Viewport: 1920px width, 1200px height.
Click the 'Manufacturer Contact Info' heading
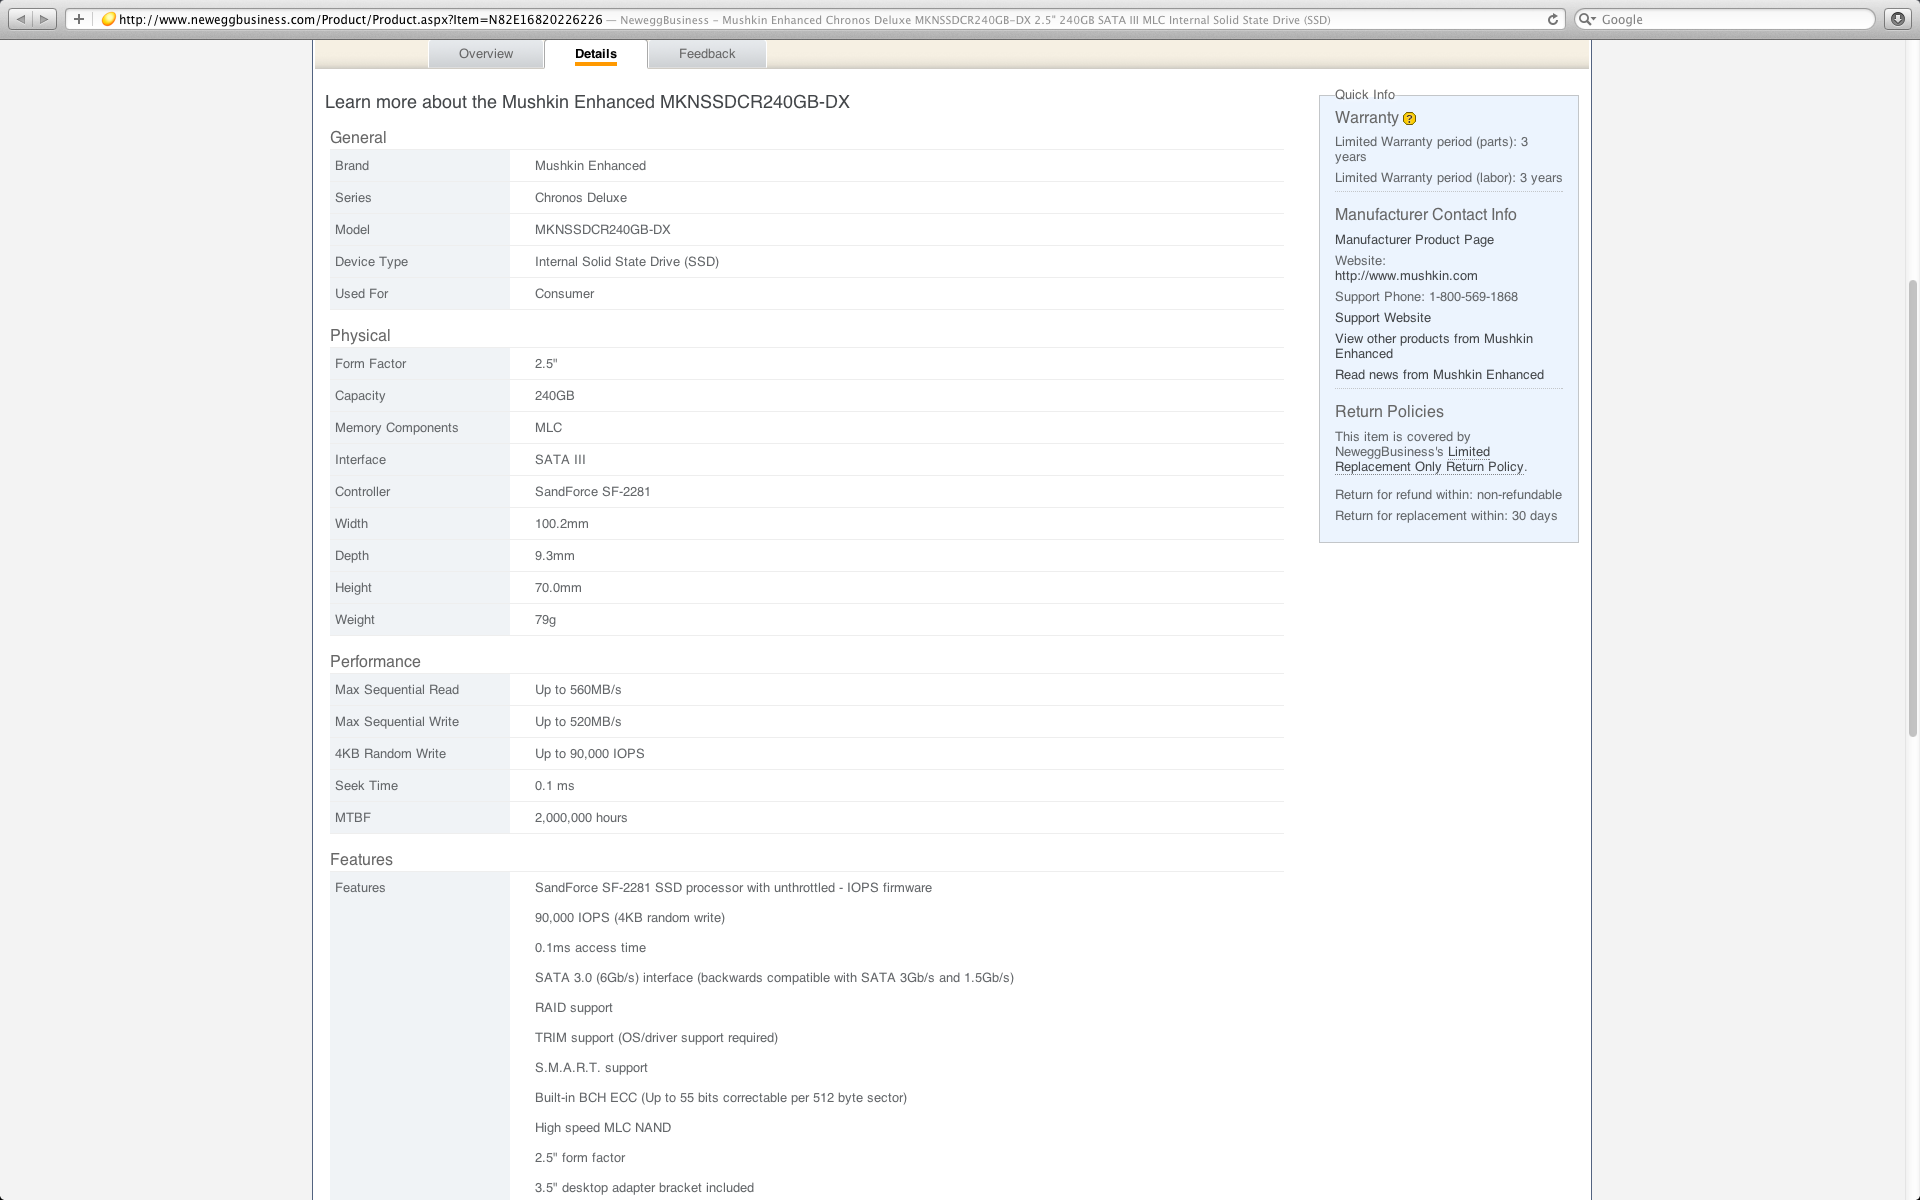pos(1426,215)
